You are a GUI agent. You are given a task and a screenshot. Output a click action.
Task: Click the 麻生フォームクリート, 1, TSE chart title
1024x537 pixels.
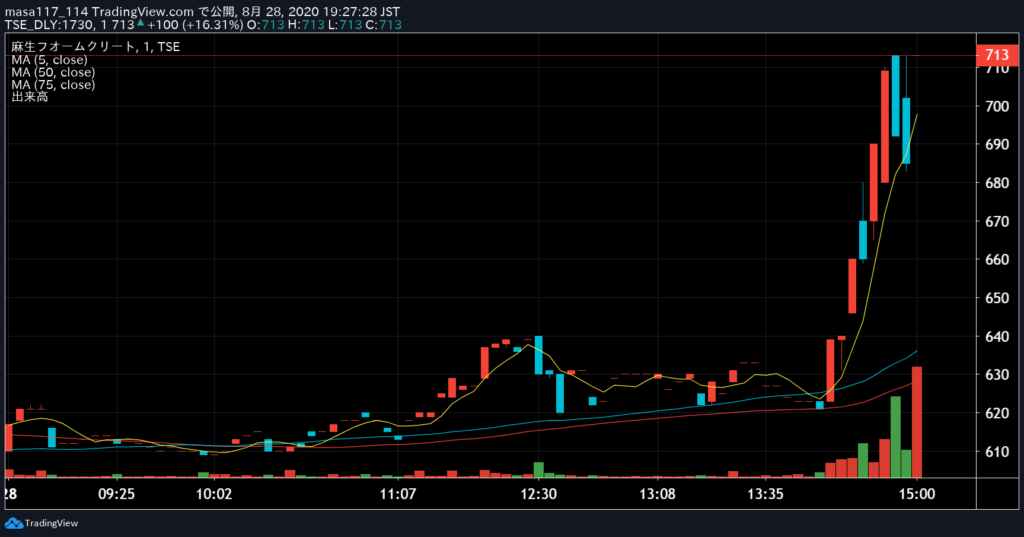pos(95,47)
